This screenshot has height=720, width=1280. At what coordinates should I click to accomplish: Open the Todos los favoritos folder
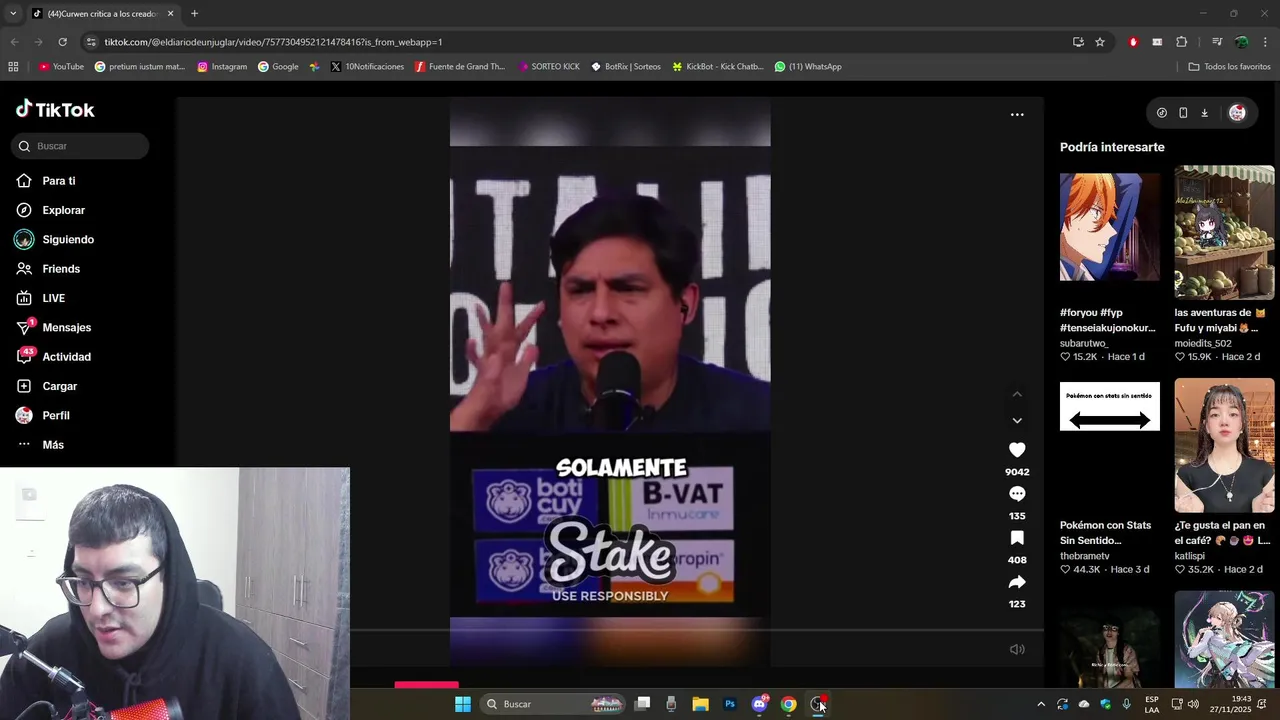pos(1229,67)
